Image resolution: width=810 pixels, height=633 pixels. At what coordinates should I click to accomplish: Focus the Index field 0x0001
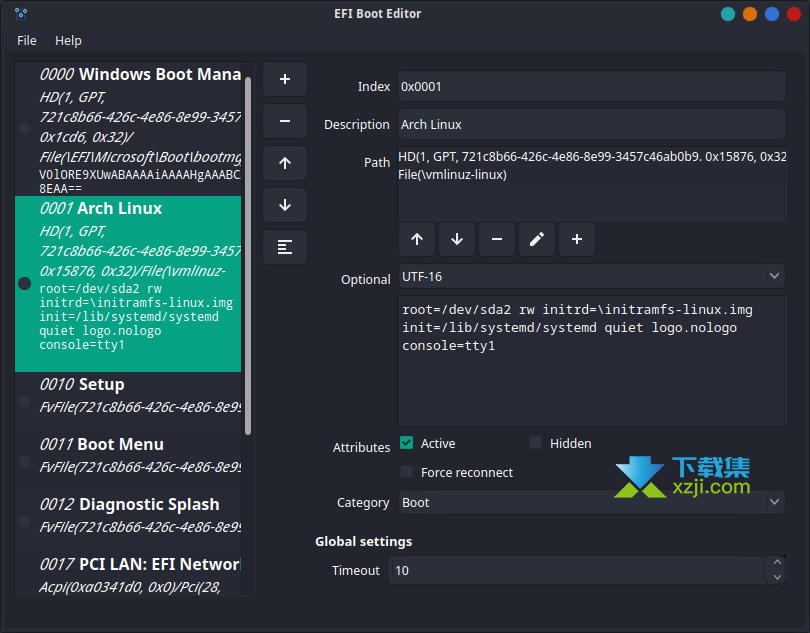pyautogui.click(x=592, y=86)
